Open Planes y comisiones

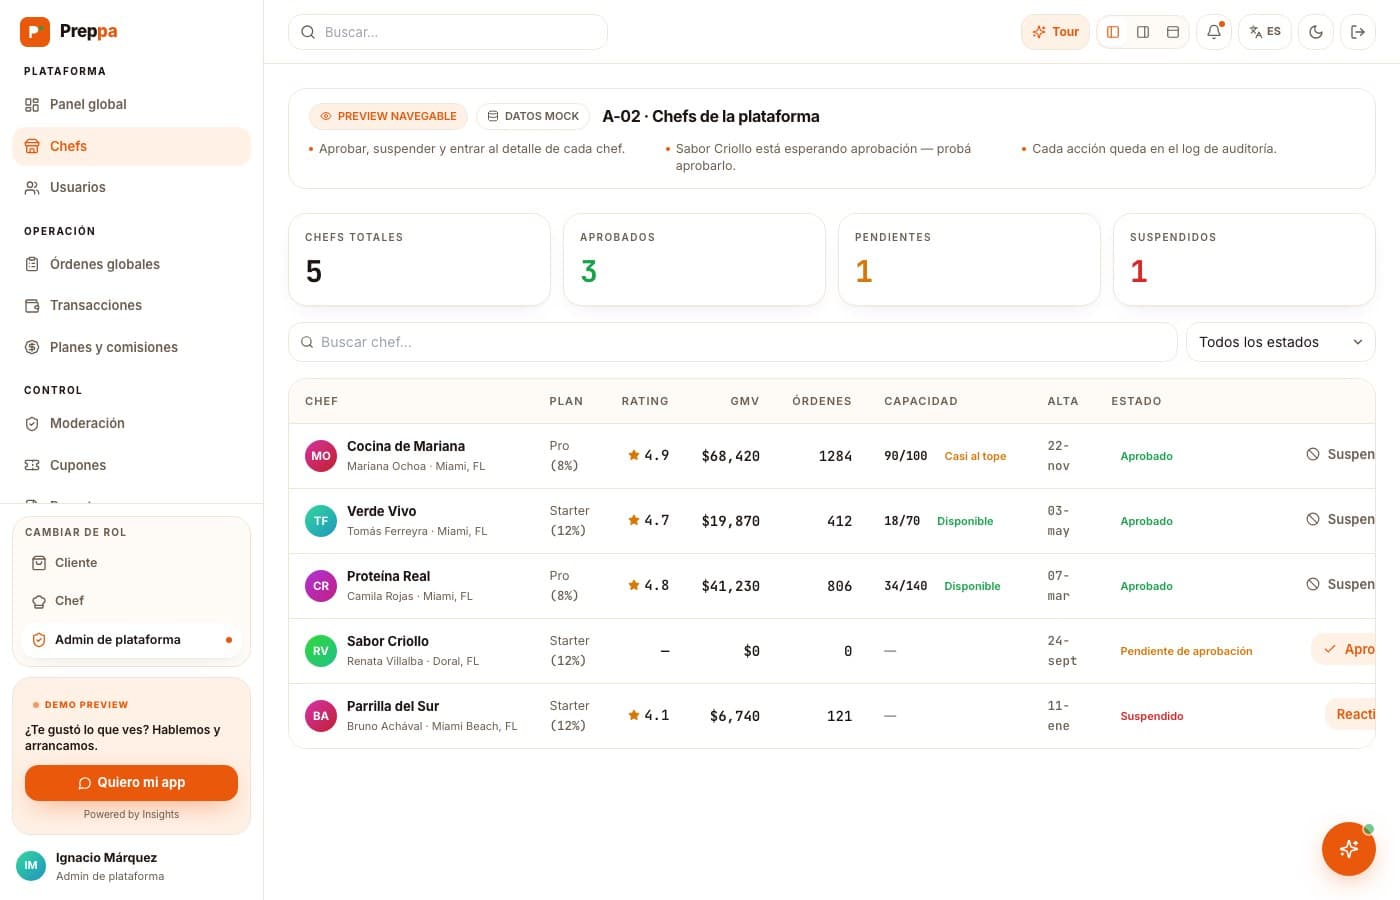131,347
